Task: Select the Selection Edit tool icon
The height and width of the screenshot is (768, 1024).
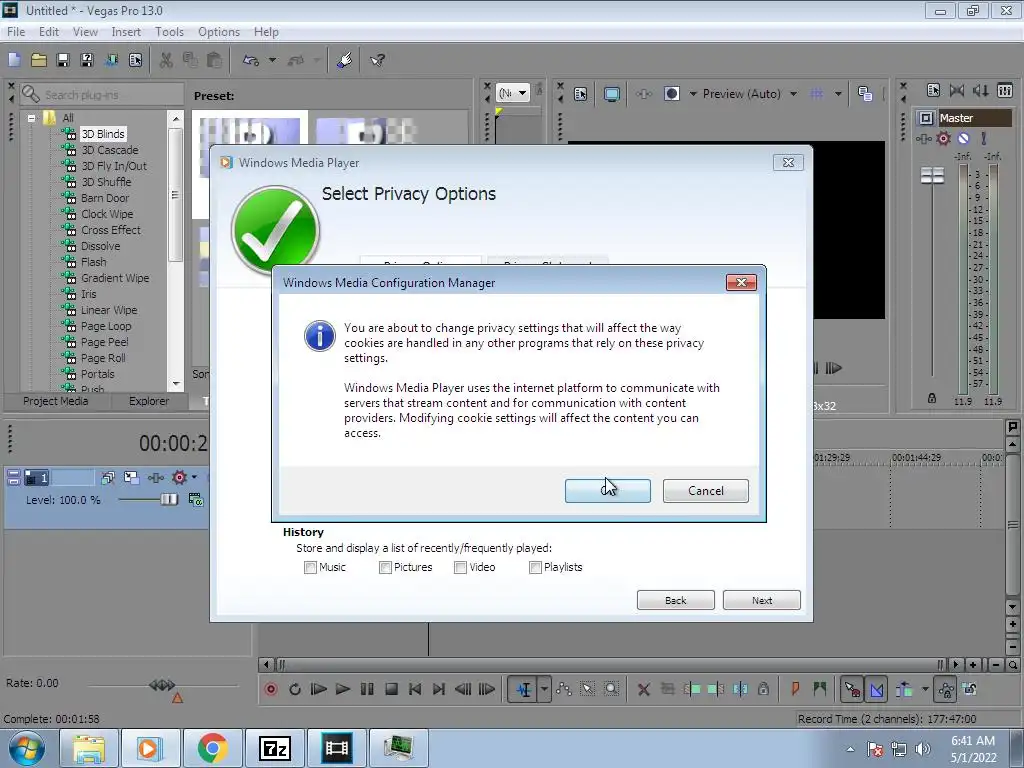Action: [x=588, y=689]
